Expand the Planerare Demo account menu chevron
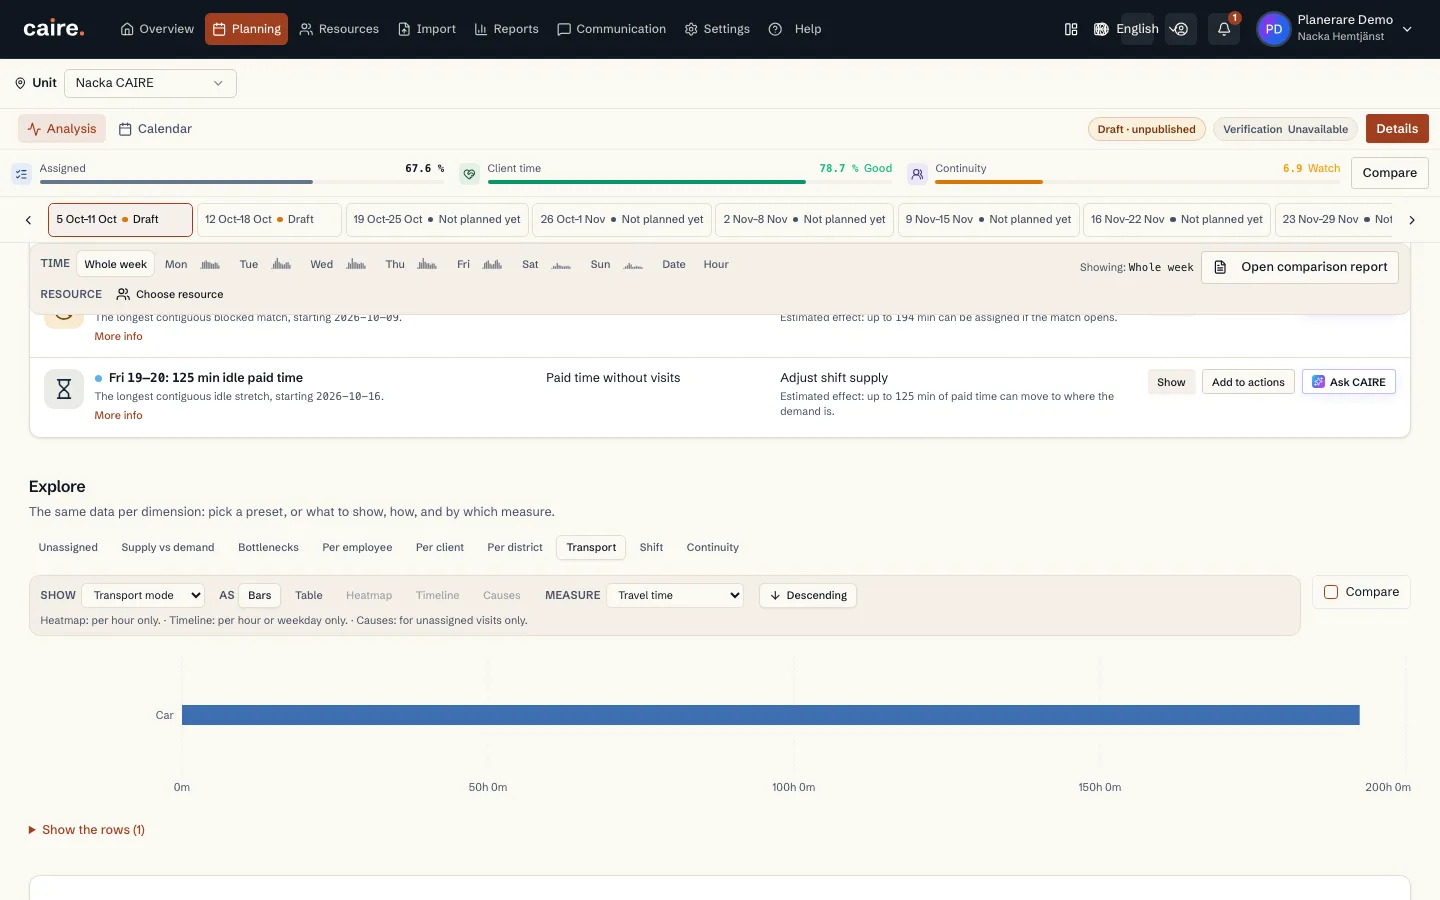Image resolution: width=1440 pixels, height=900 pixels. (1407, 29)
